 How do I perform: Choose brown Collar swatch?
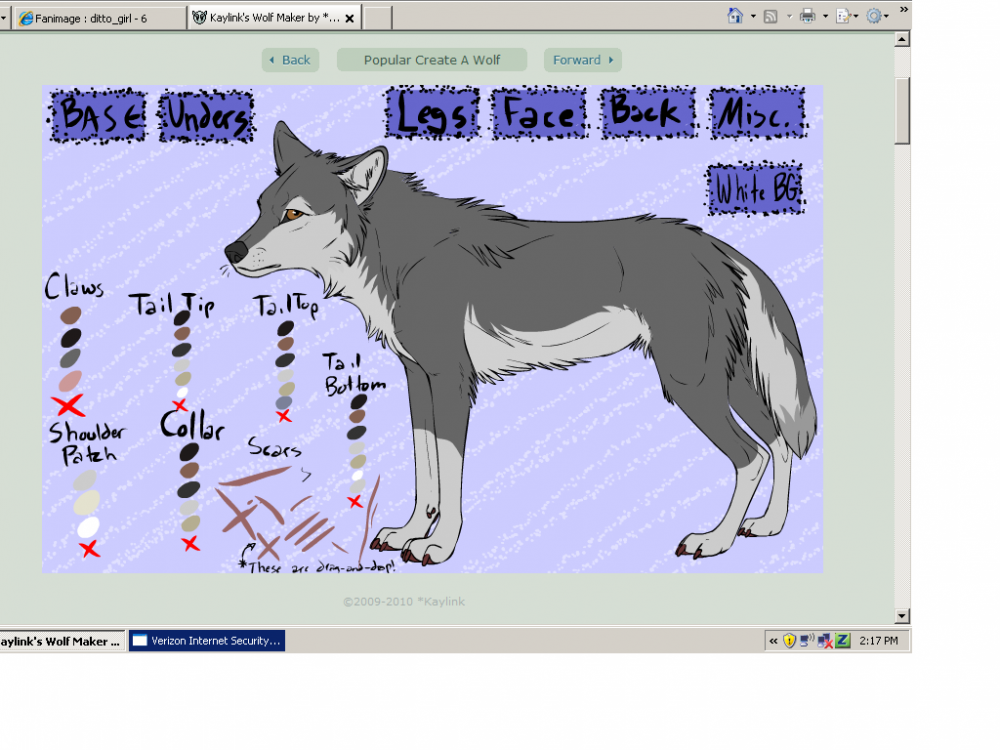click(189, 471)
